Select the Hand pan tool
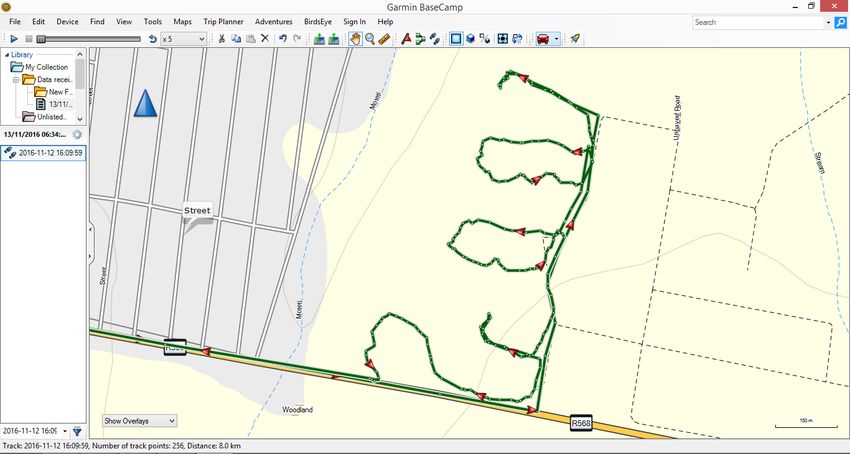Image resolution: width=850 pixels, height=454 pixels. [356, 39]
